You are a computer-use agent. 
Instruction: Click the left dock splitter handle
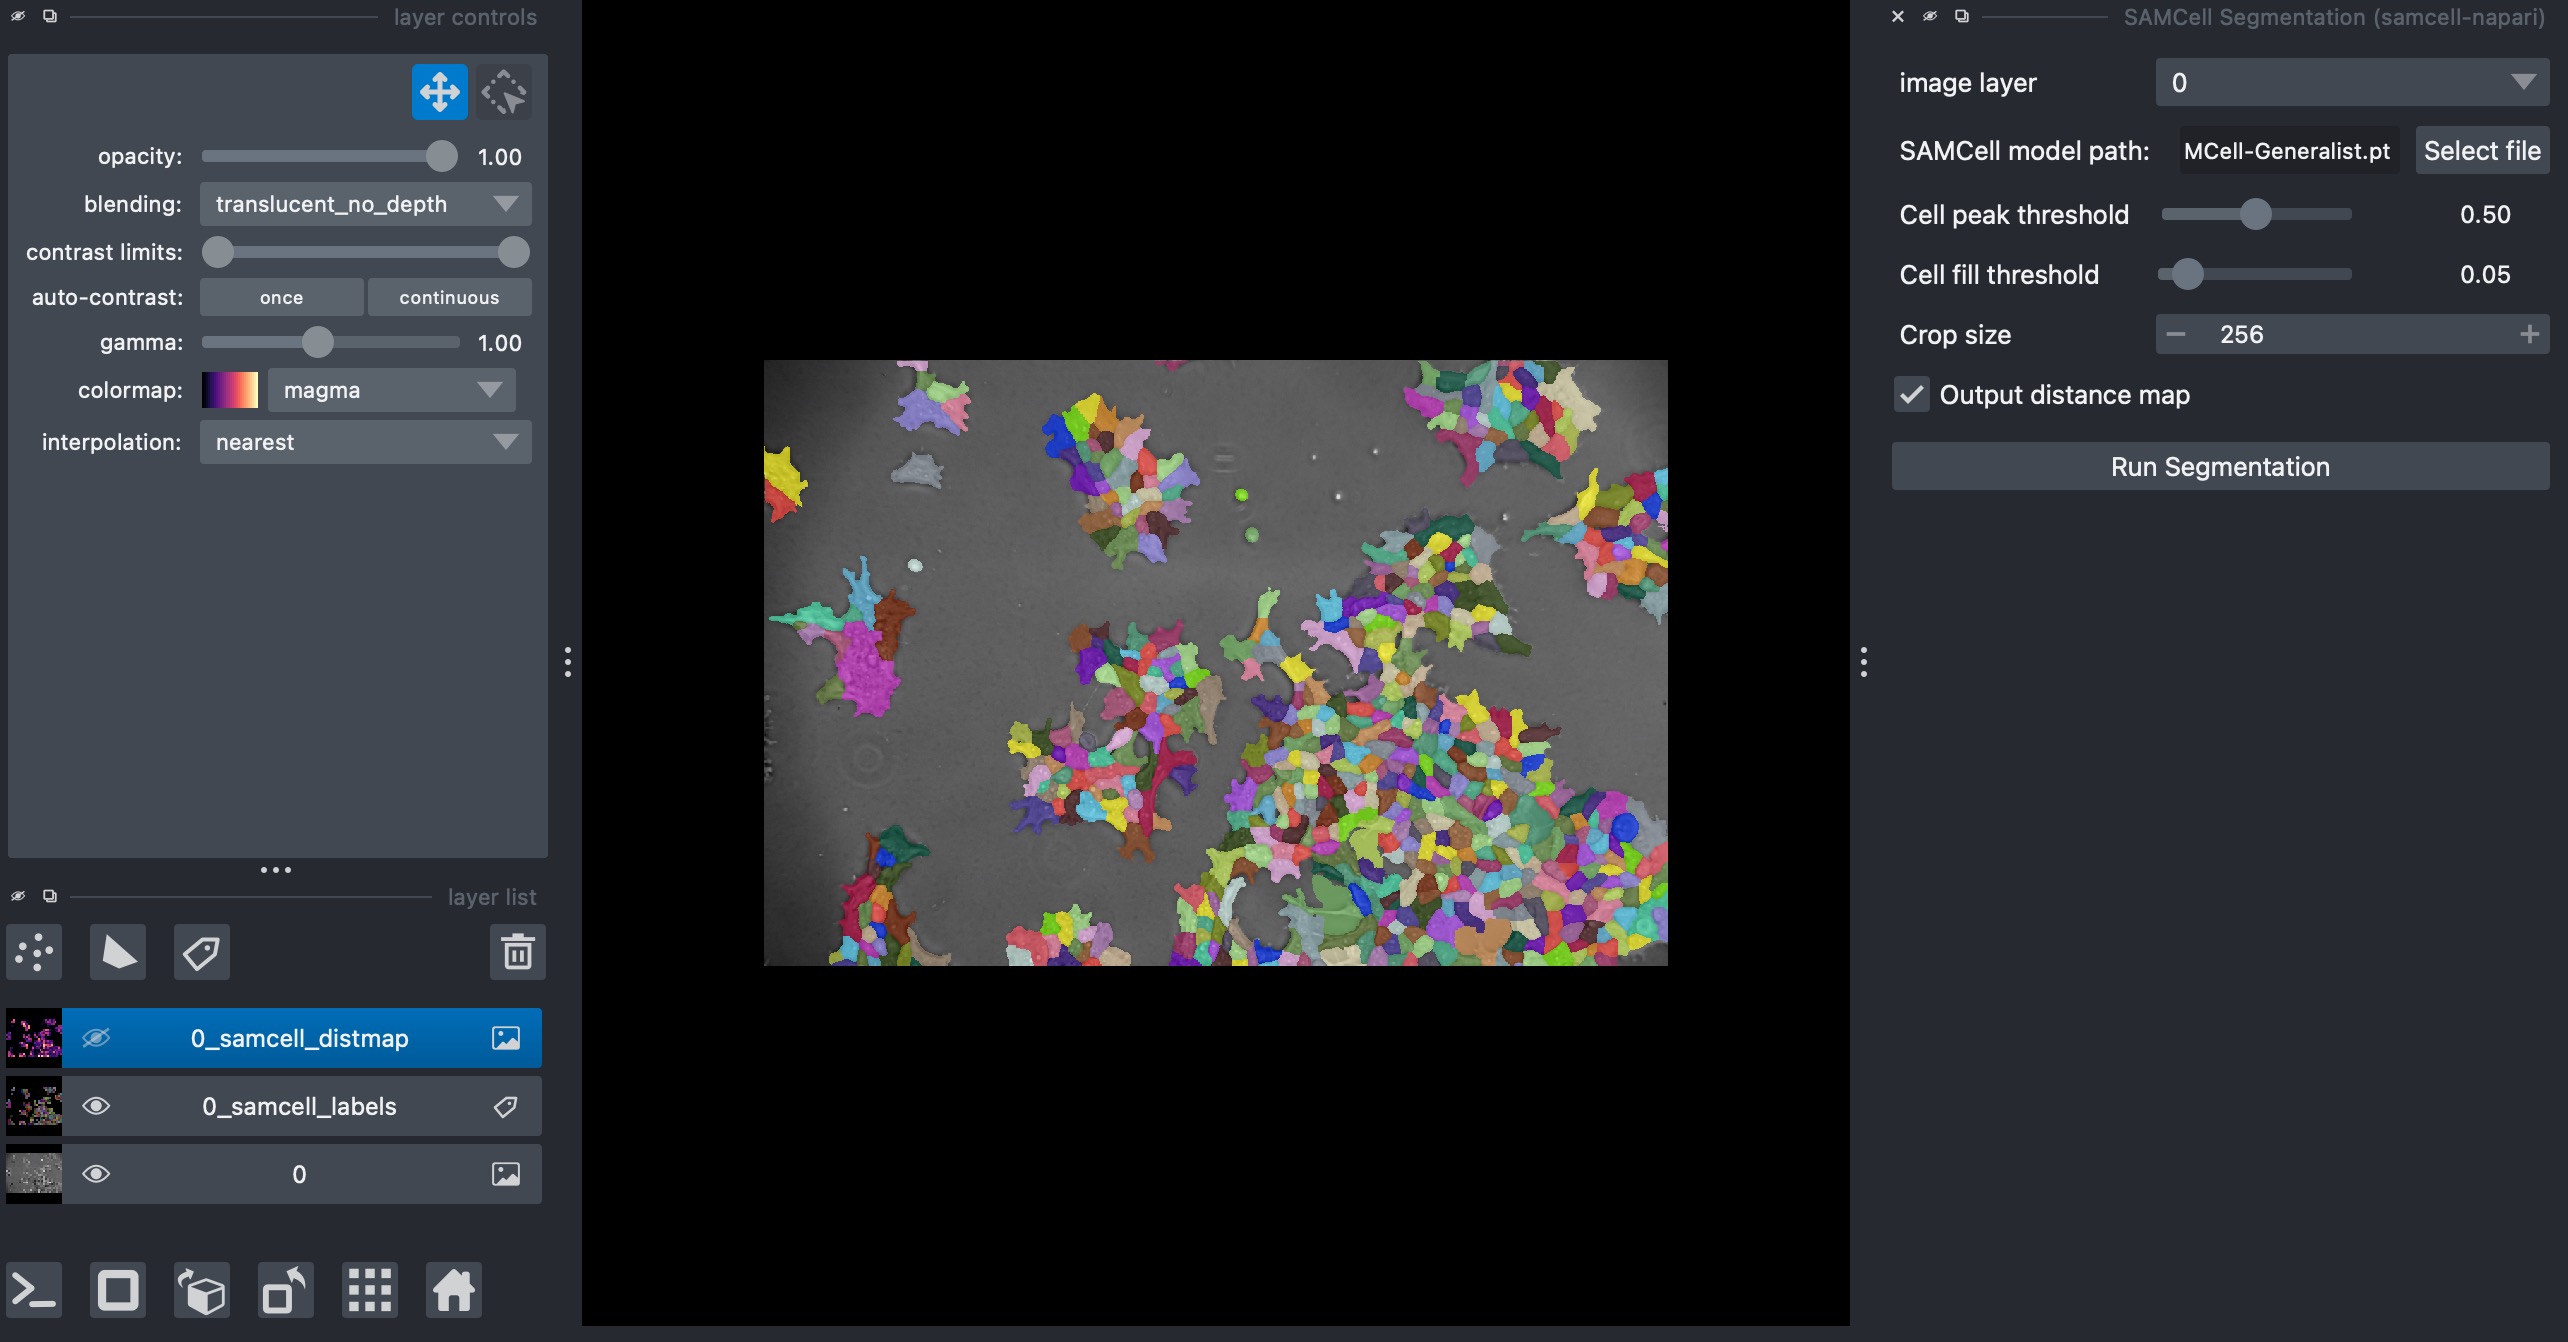click(568, 662)
